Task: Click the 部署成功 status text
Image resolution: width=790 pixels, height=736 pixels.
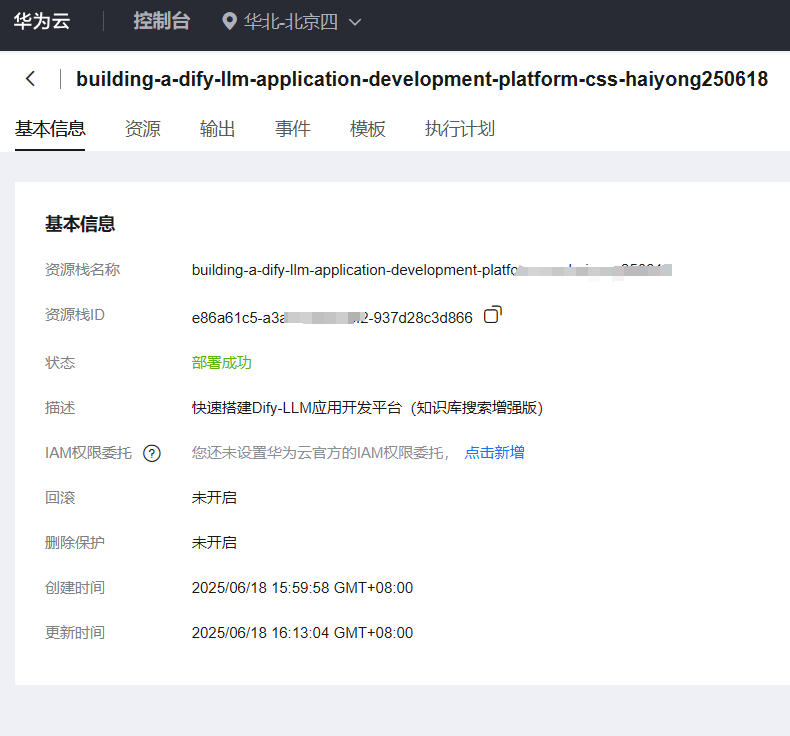Action: pyautogui.click(x=221, y=363)
